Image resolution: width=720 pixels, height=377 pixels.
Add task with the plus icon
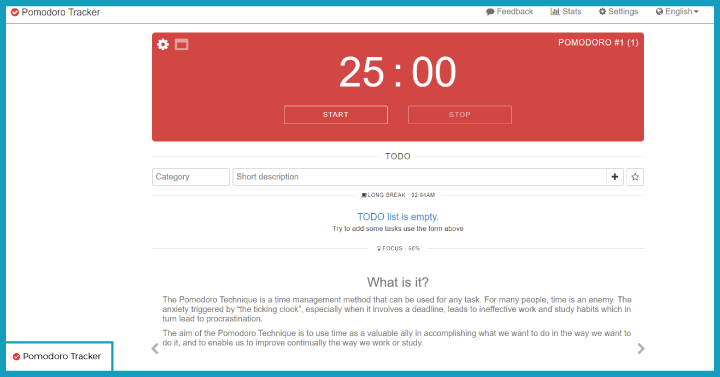click(x=615, y=177)
